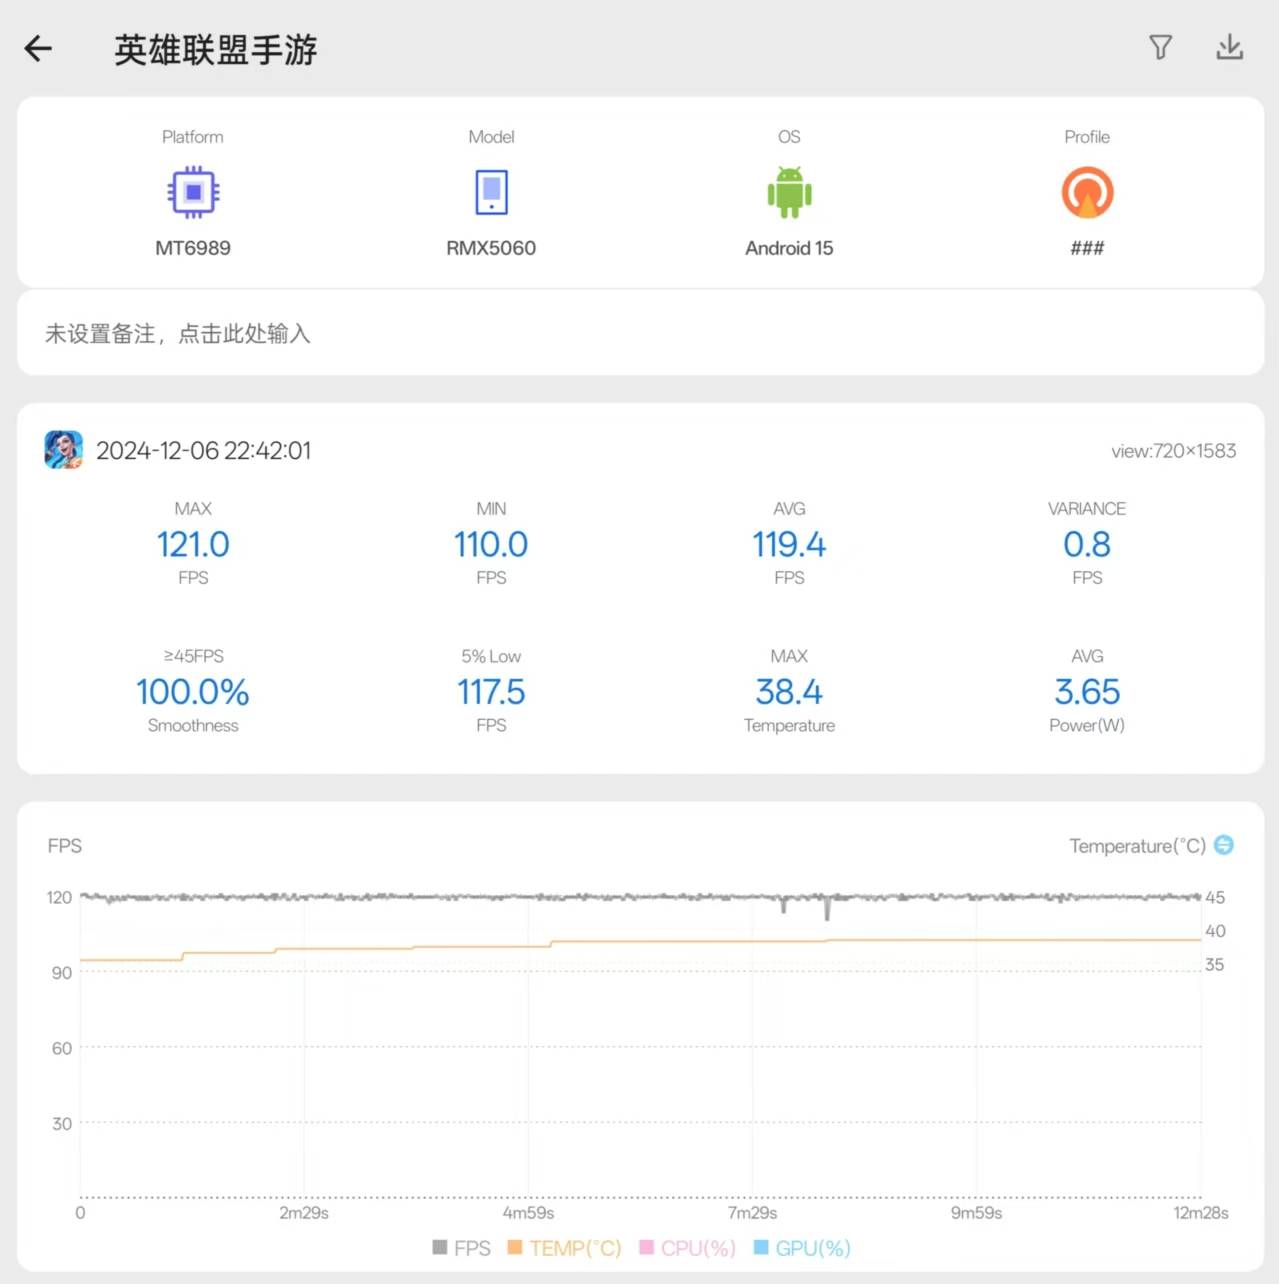Click the MT6989 platform label
The height and width of the screenshot is (1284, 1279).
(193, 248)
